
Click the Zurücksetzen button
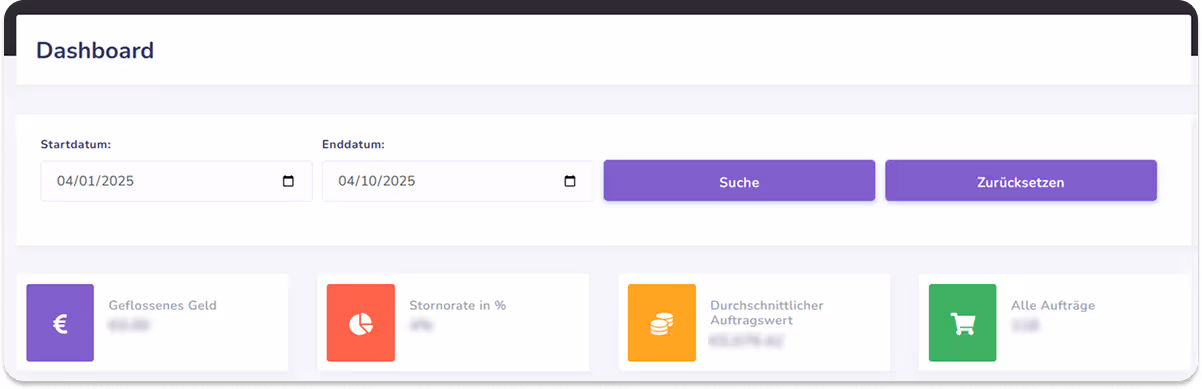1021,181
